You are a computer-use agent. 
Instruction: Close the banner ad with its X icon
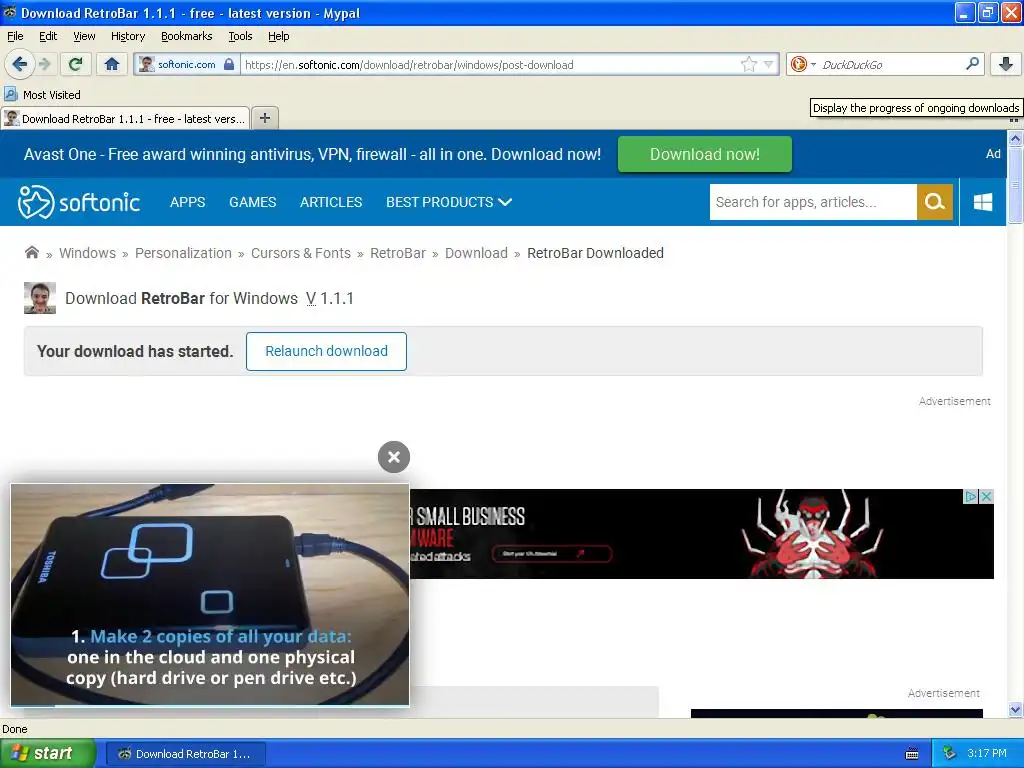click(x=987, y=496)
